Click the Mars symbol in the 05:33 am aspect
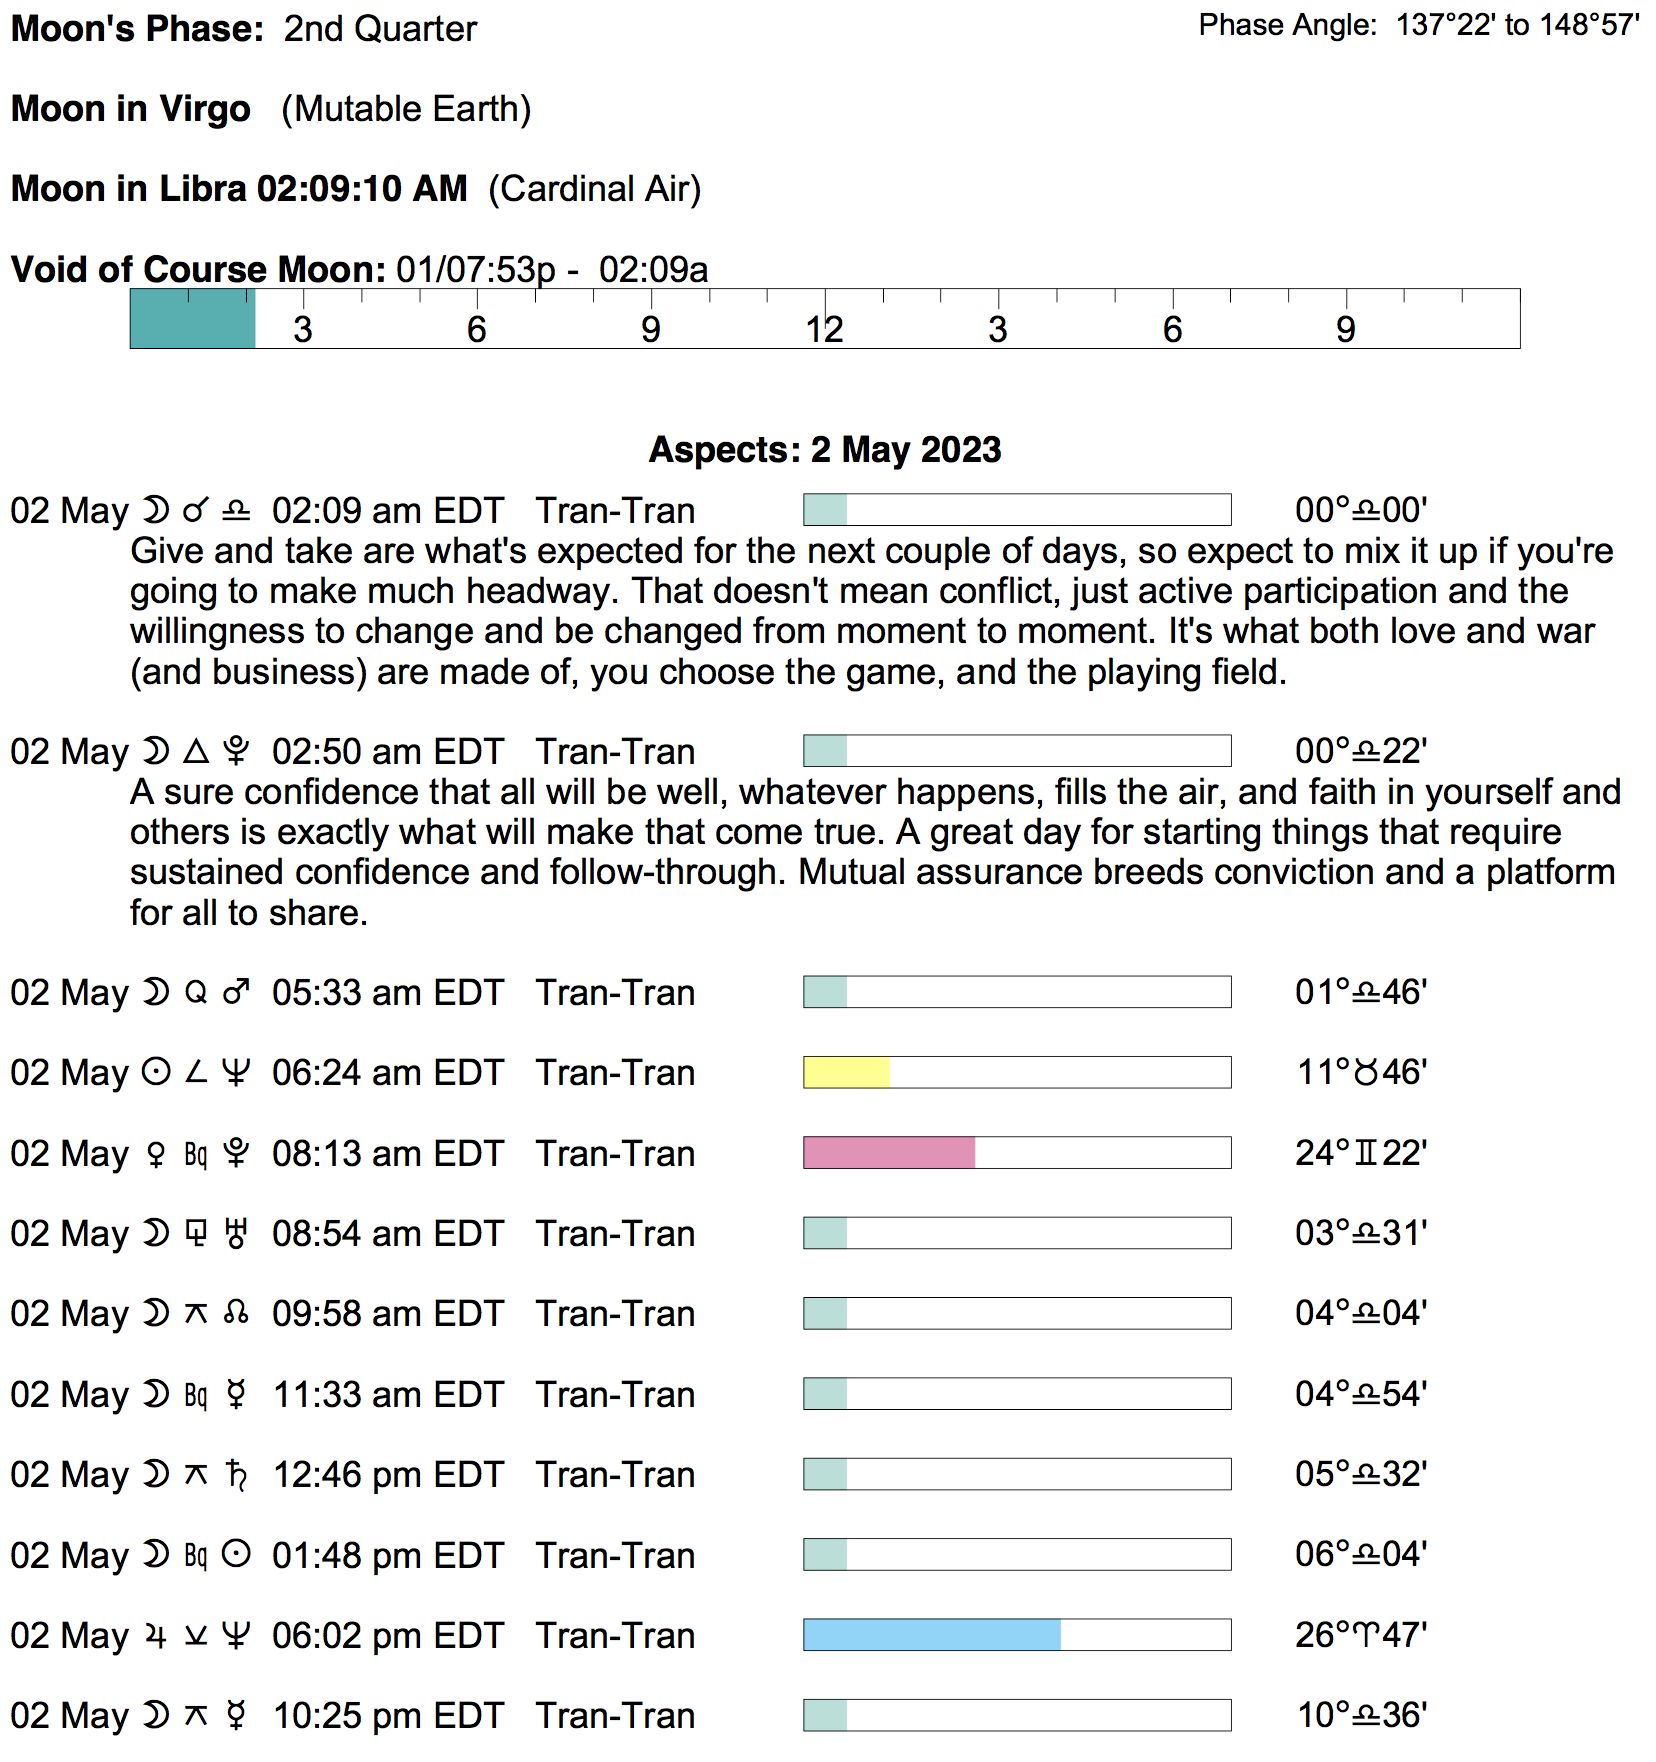This screenshot has width=1656, height=1762. [x=236, y=992]
